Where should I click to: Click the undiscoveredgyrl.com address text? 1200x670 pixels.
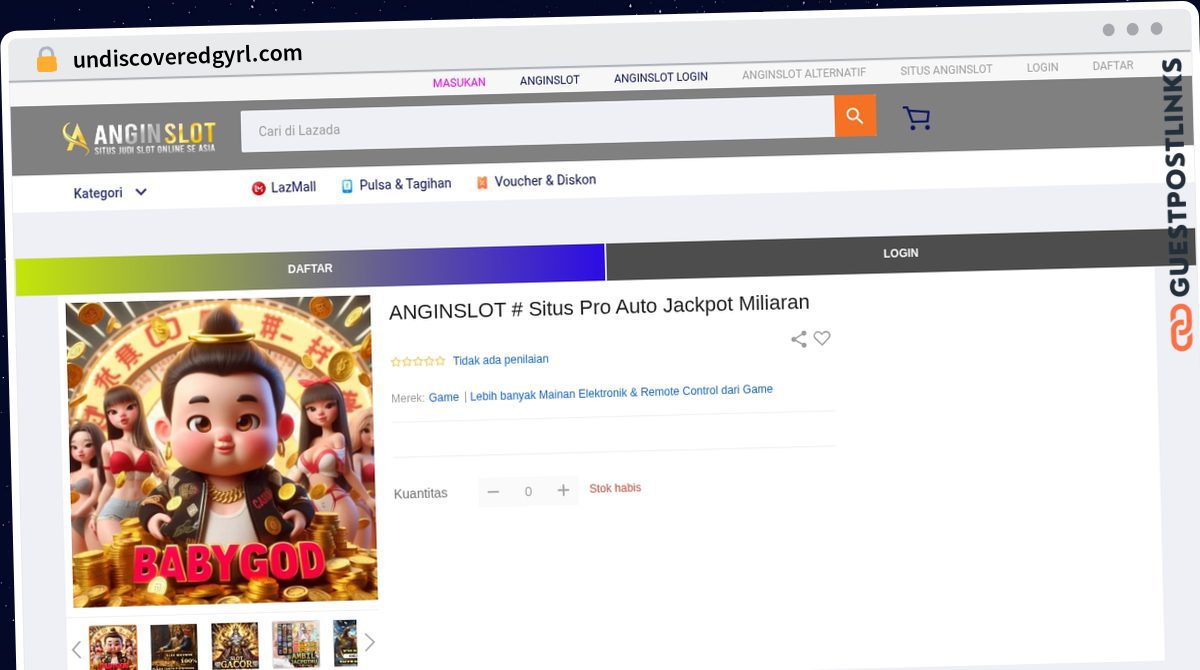click(187, 56)
